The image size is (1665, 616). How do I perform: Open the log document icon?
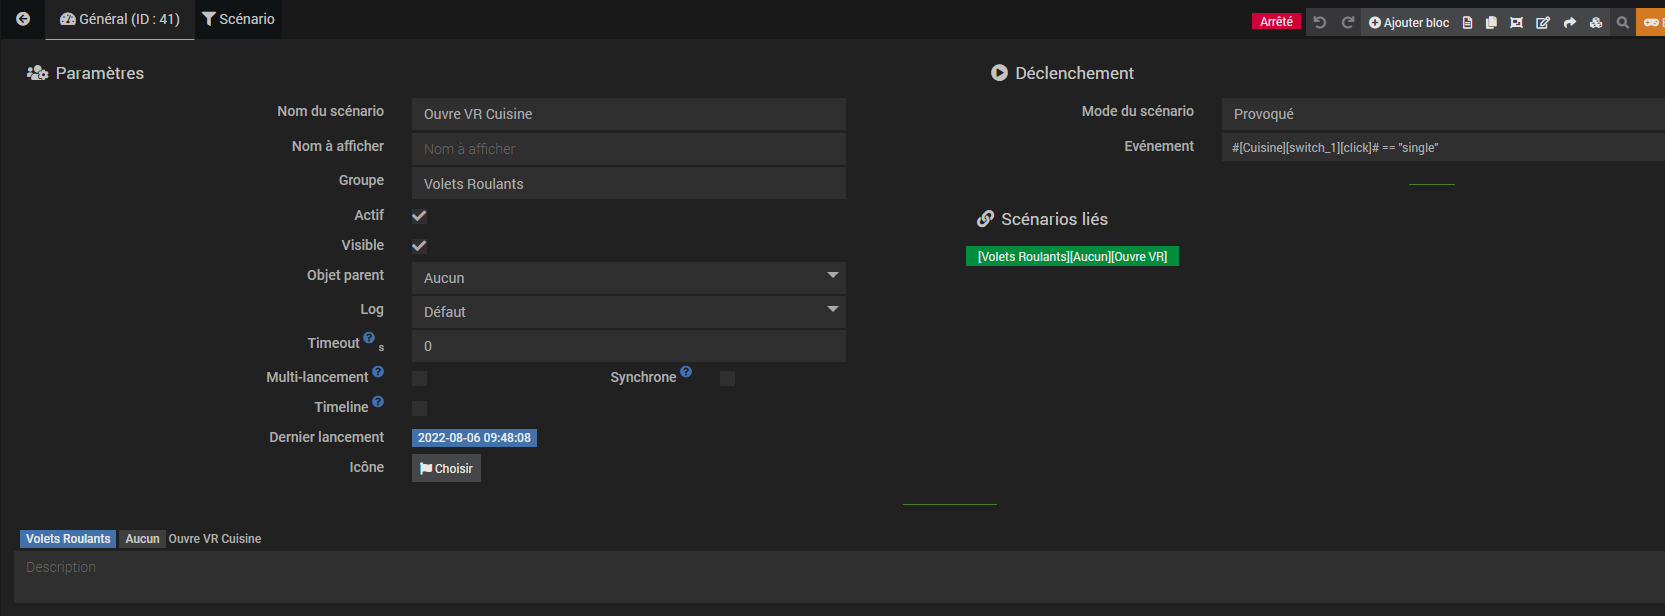click(1467, 22)
